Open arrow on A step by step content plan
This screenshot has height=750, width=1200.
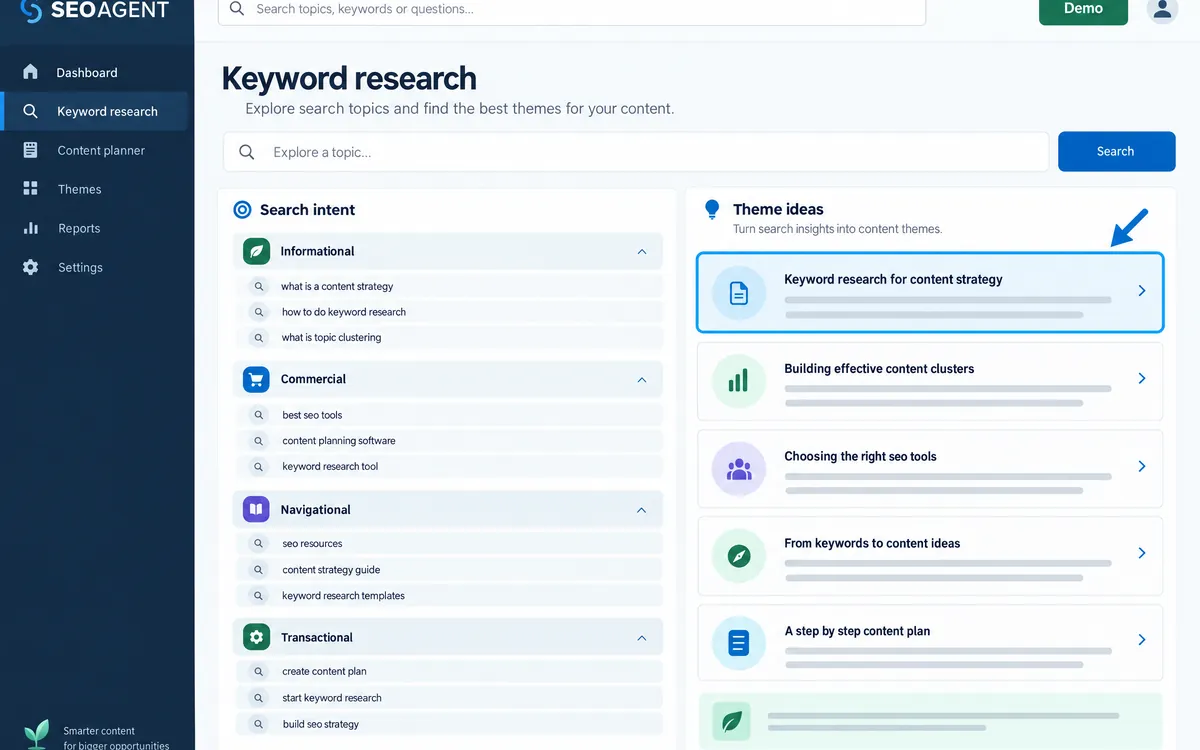1142,640
